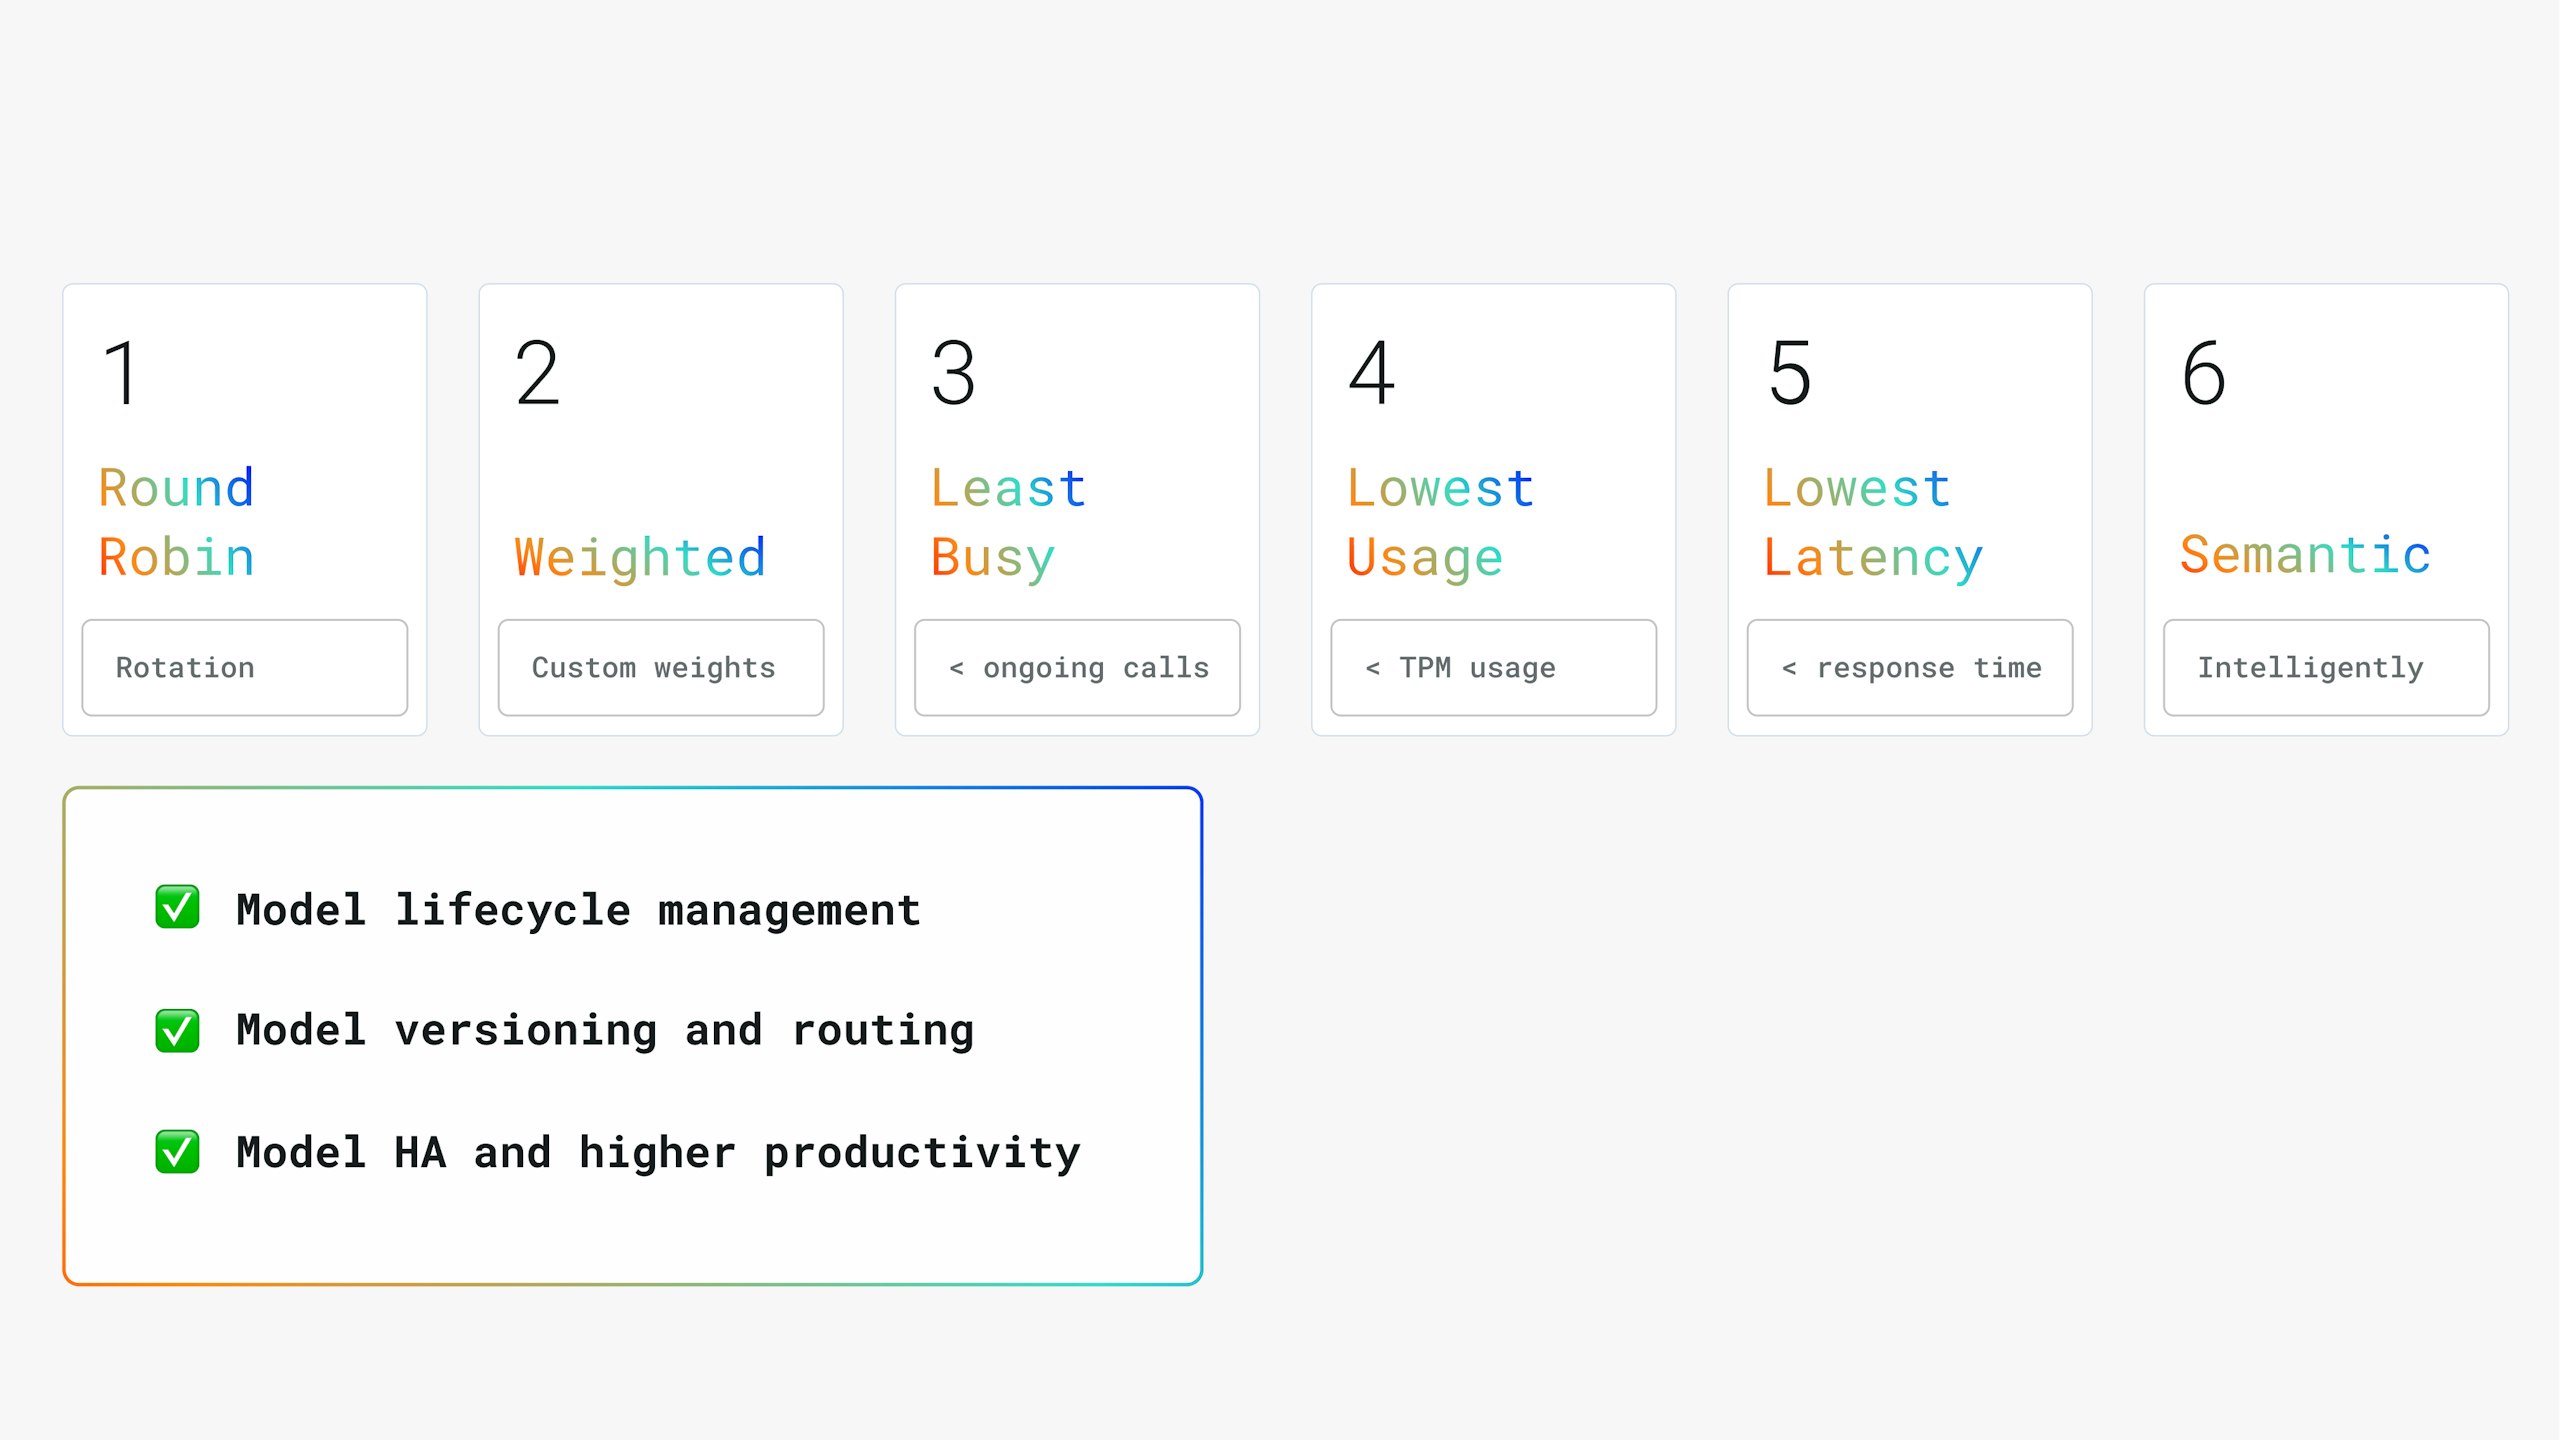Click the Round Robin heading
The image size is (2560, 1440).
[176, 522]
